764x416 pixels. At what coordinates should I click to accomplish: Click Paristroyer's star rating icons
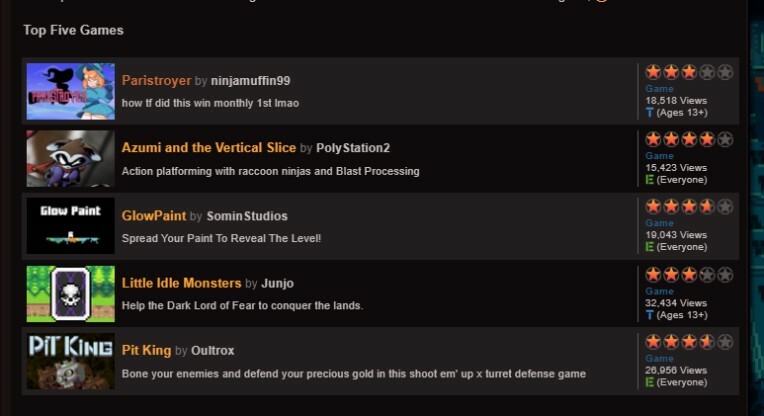[689, 72]
